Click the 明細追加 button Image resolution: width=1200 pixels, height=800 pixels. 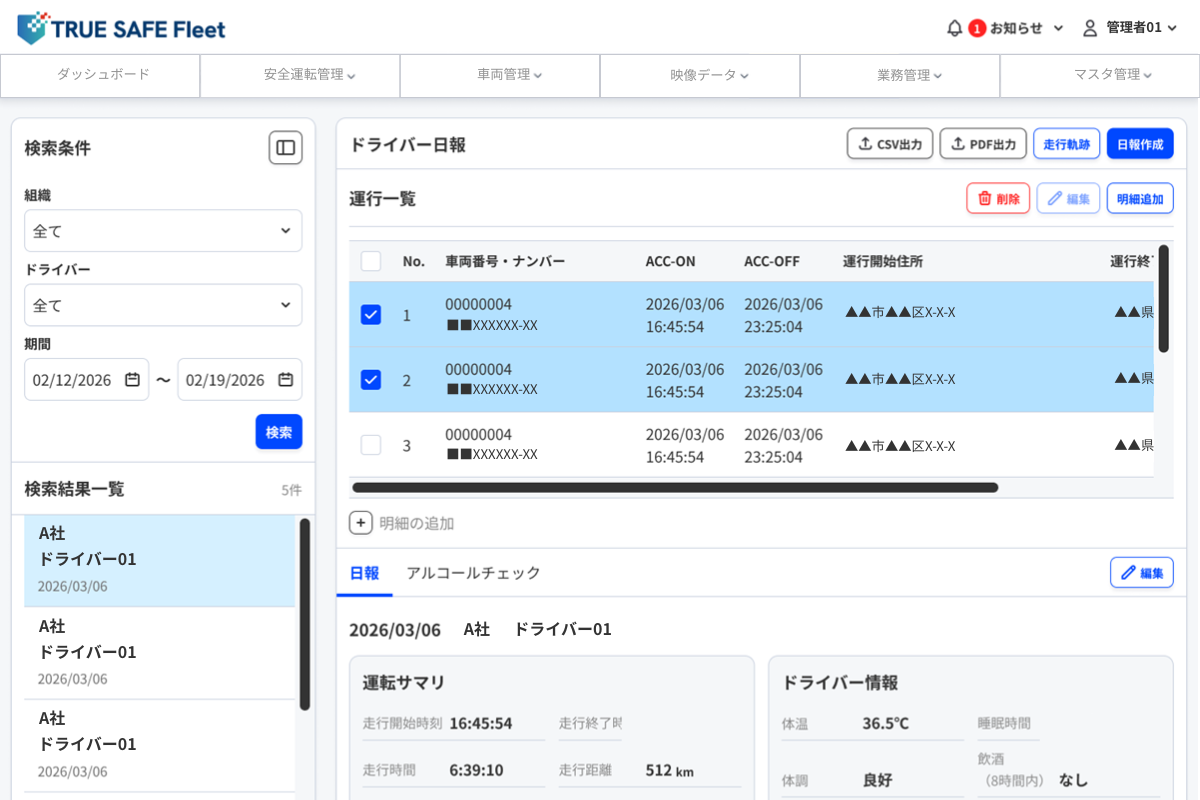pos(1140,198)
